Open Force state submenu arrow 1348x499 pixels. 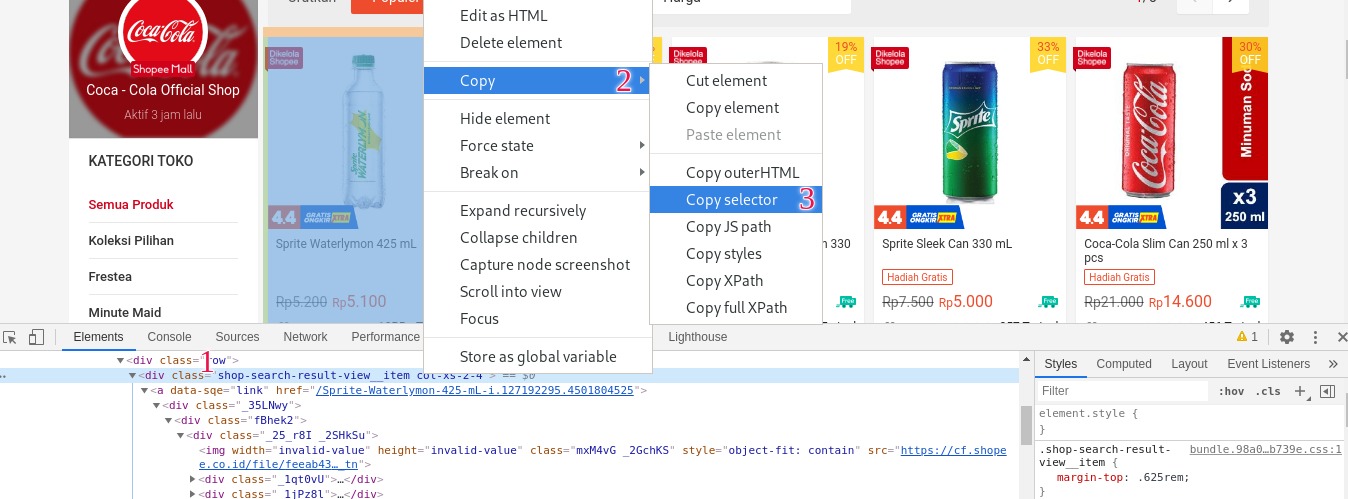pos(642,145)
